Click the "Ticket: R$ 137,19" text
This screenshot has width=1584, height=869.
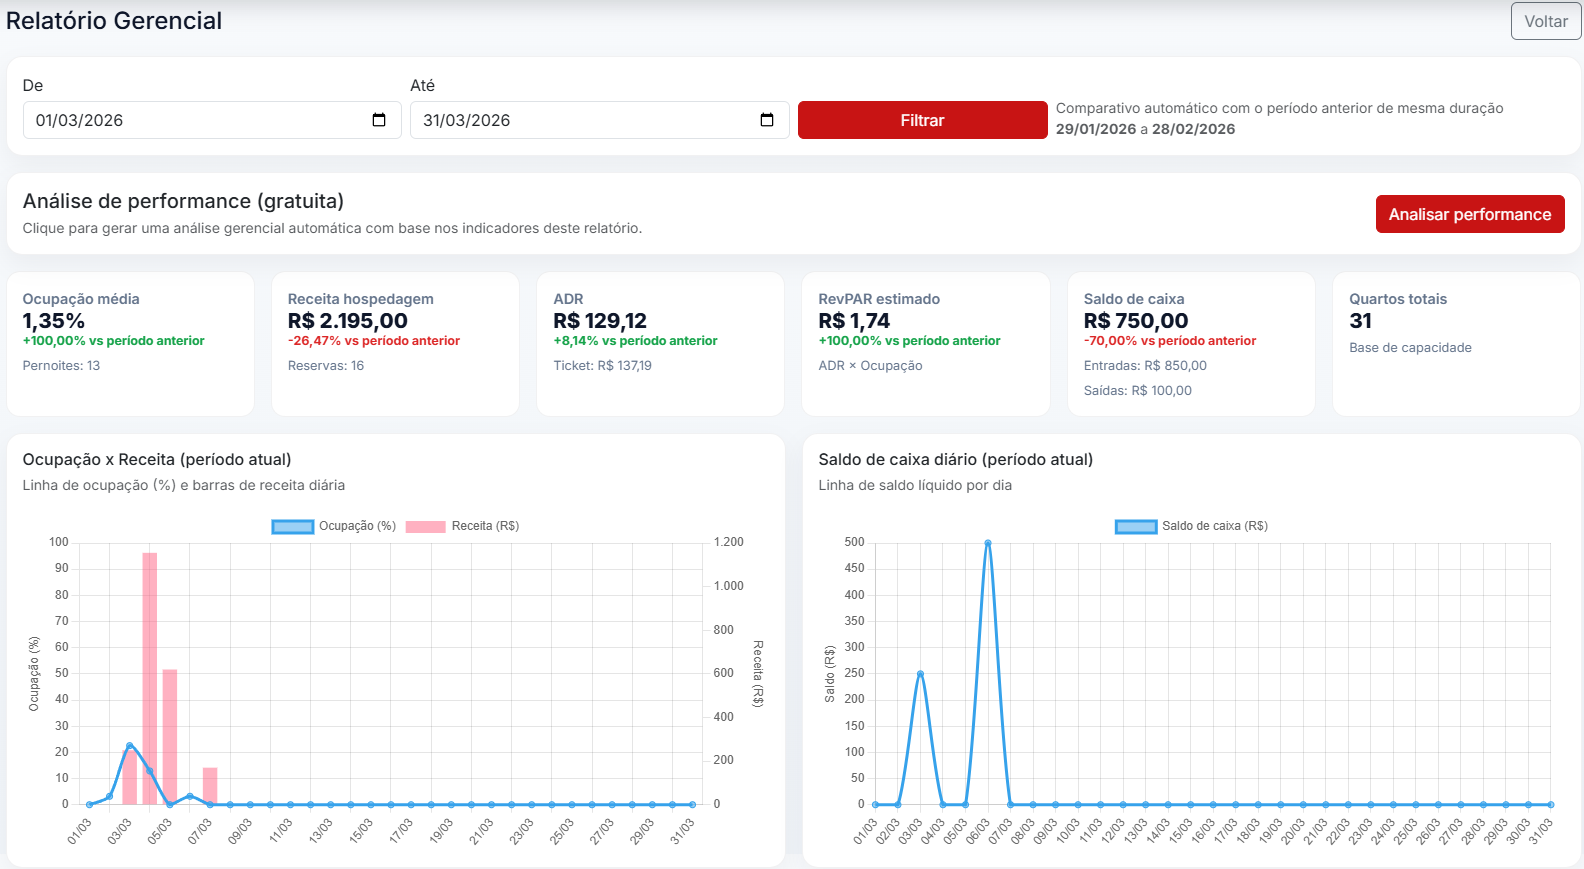603,366
